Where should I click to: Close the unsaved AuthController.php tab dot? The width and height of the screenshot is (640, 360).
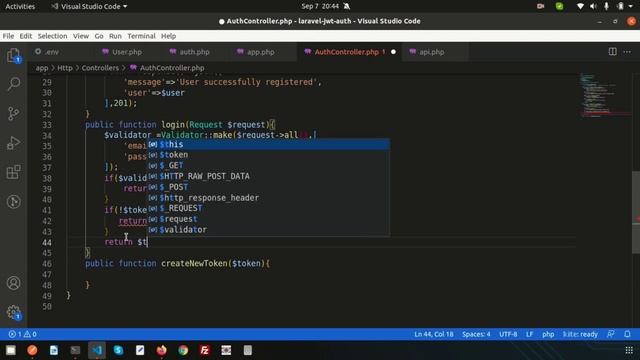(x=393, y=52)
